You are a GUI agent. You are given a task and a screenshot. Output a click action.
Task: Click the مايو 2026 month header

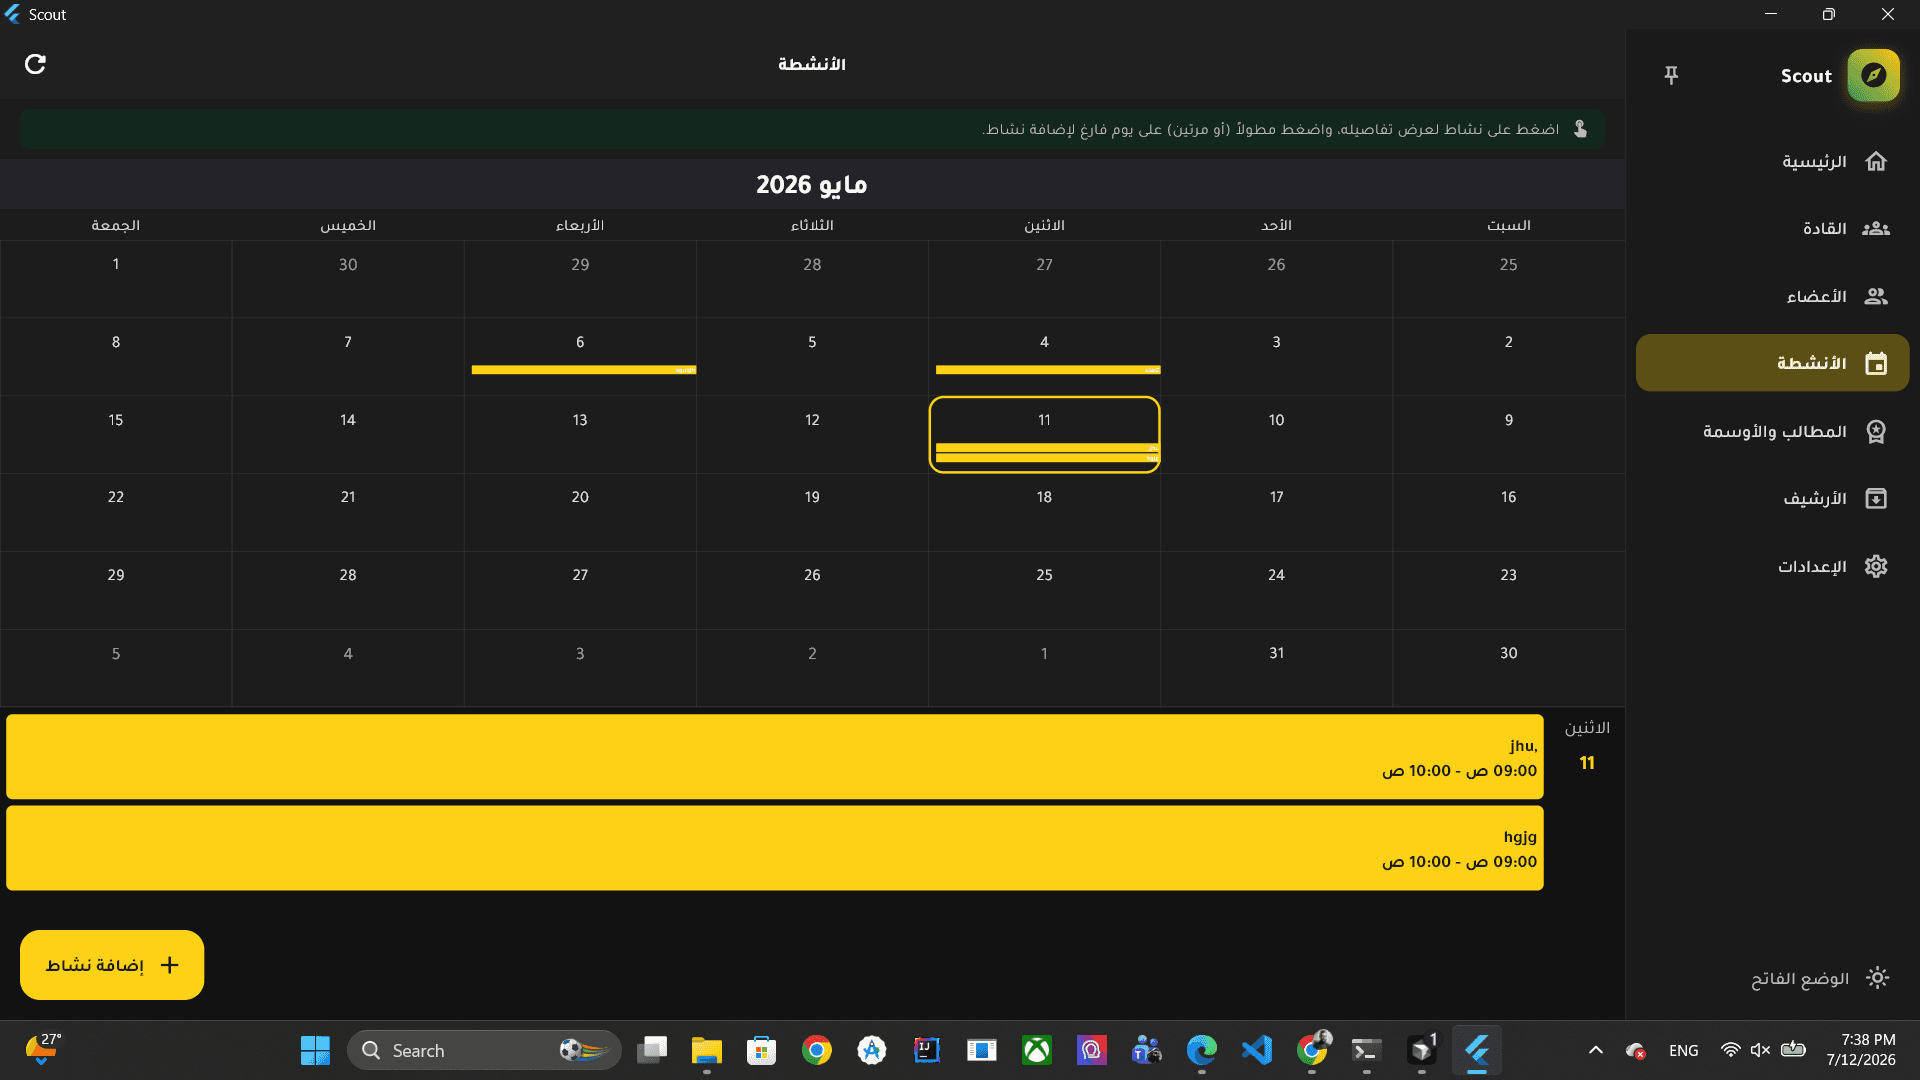click(x=811, y=185)
